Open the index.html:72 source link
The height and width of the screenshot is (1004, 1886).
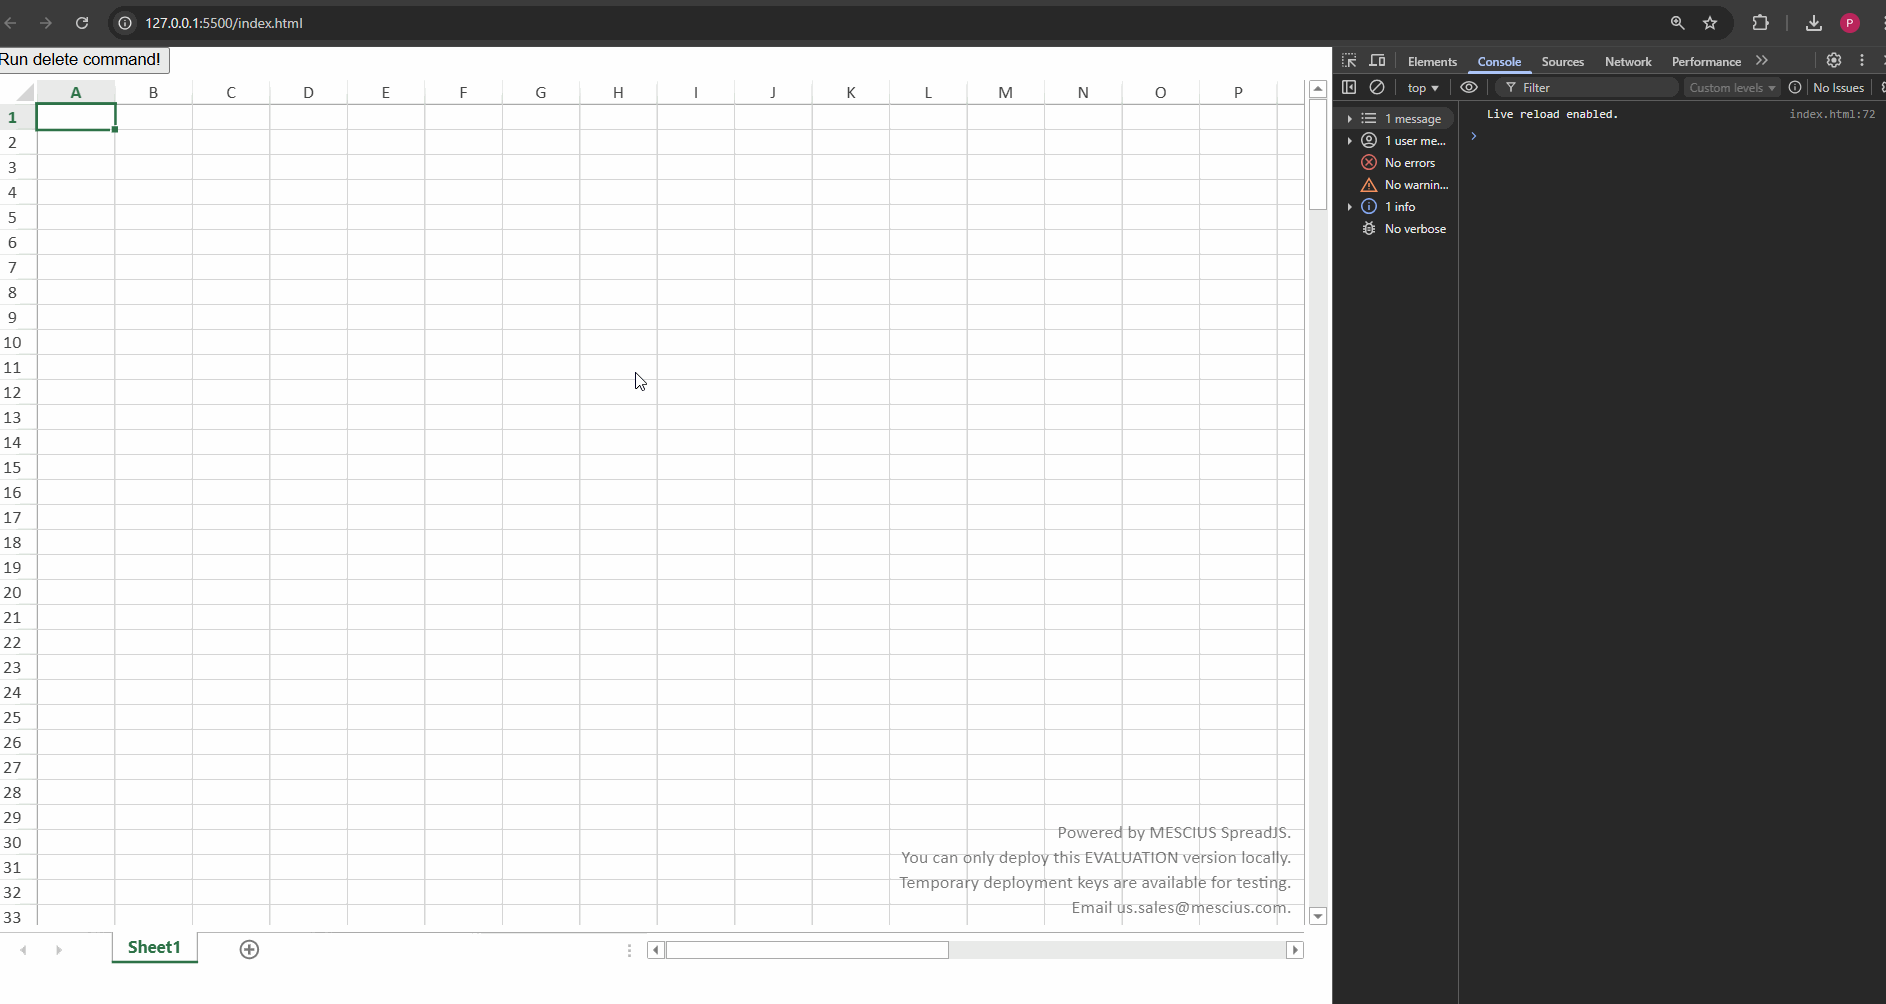1832,114
